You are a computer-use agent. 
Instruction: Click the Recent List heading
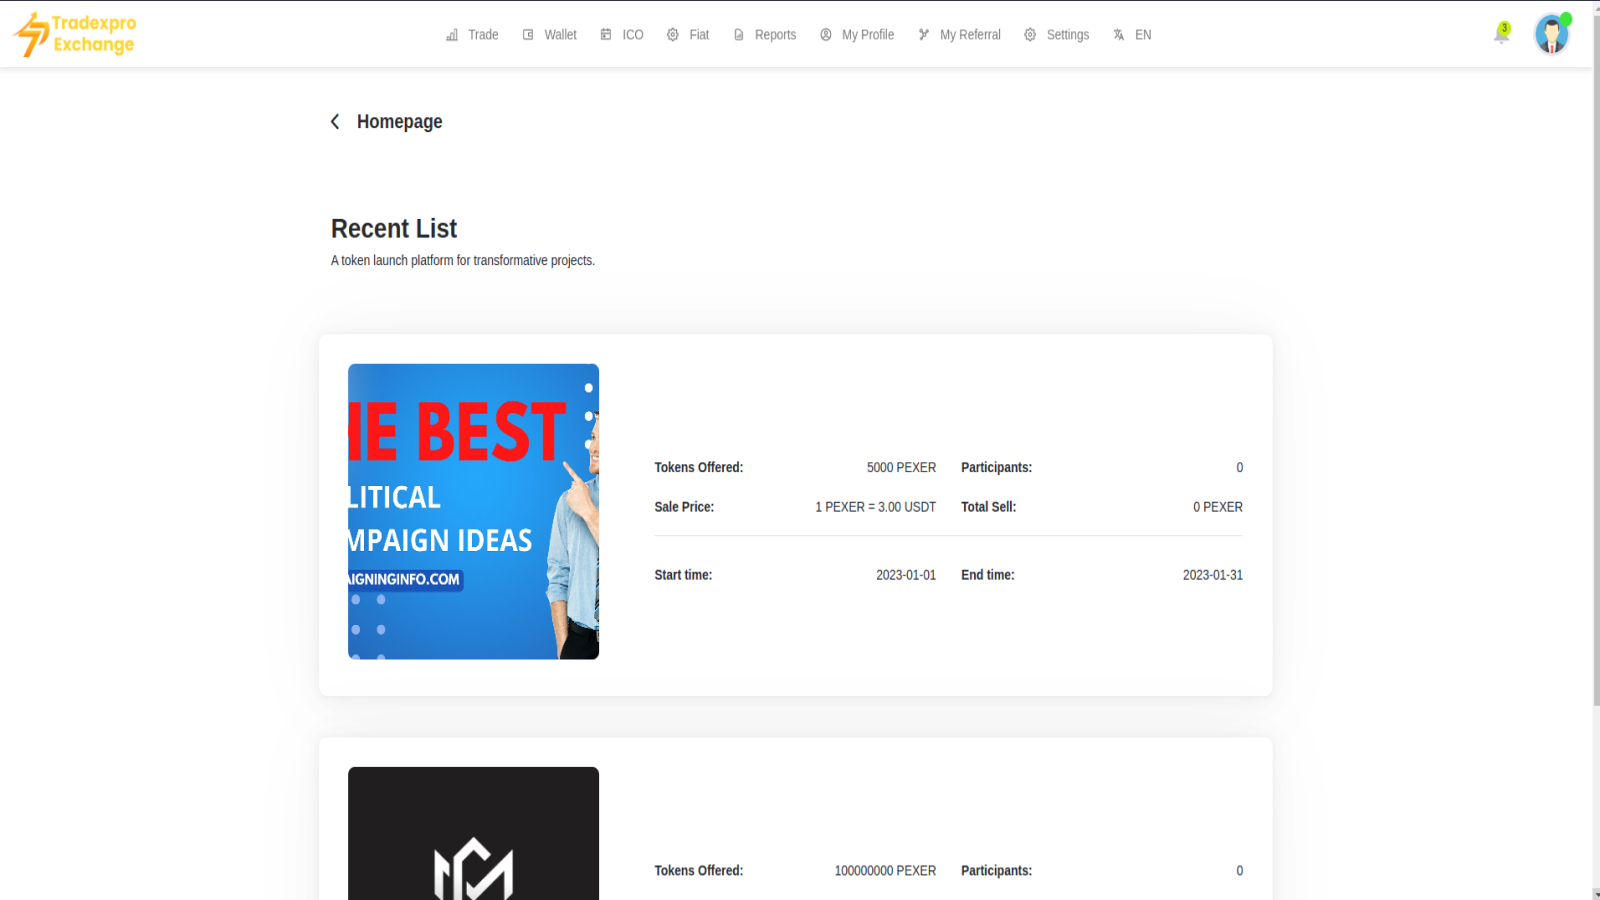click(394, 228)
